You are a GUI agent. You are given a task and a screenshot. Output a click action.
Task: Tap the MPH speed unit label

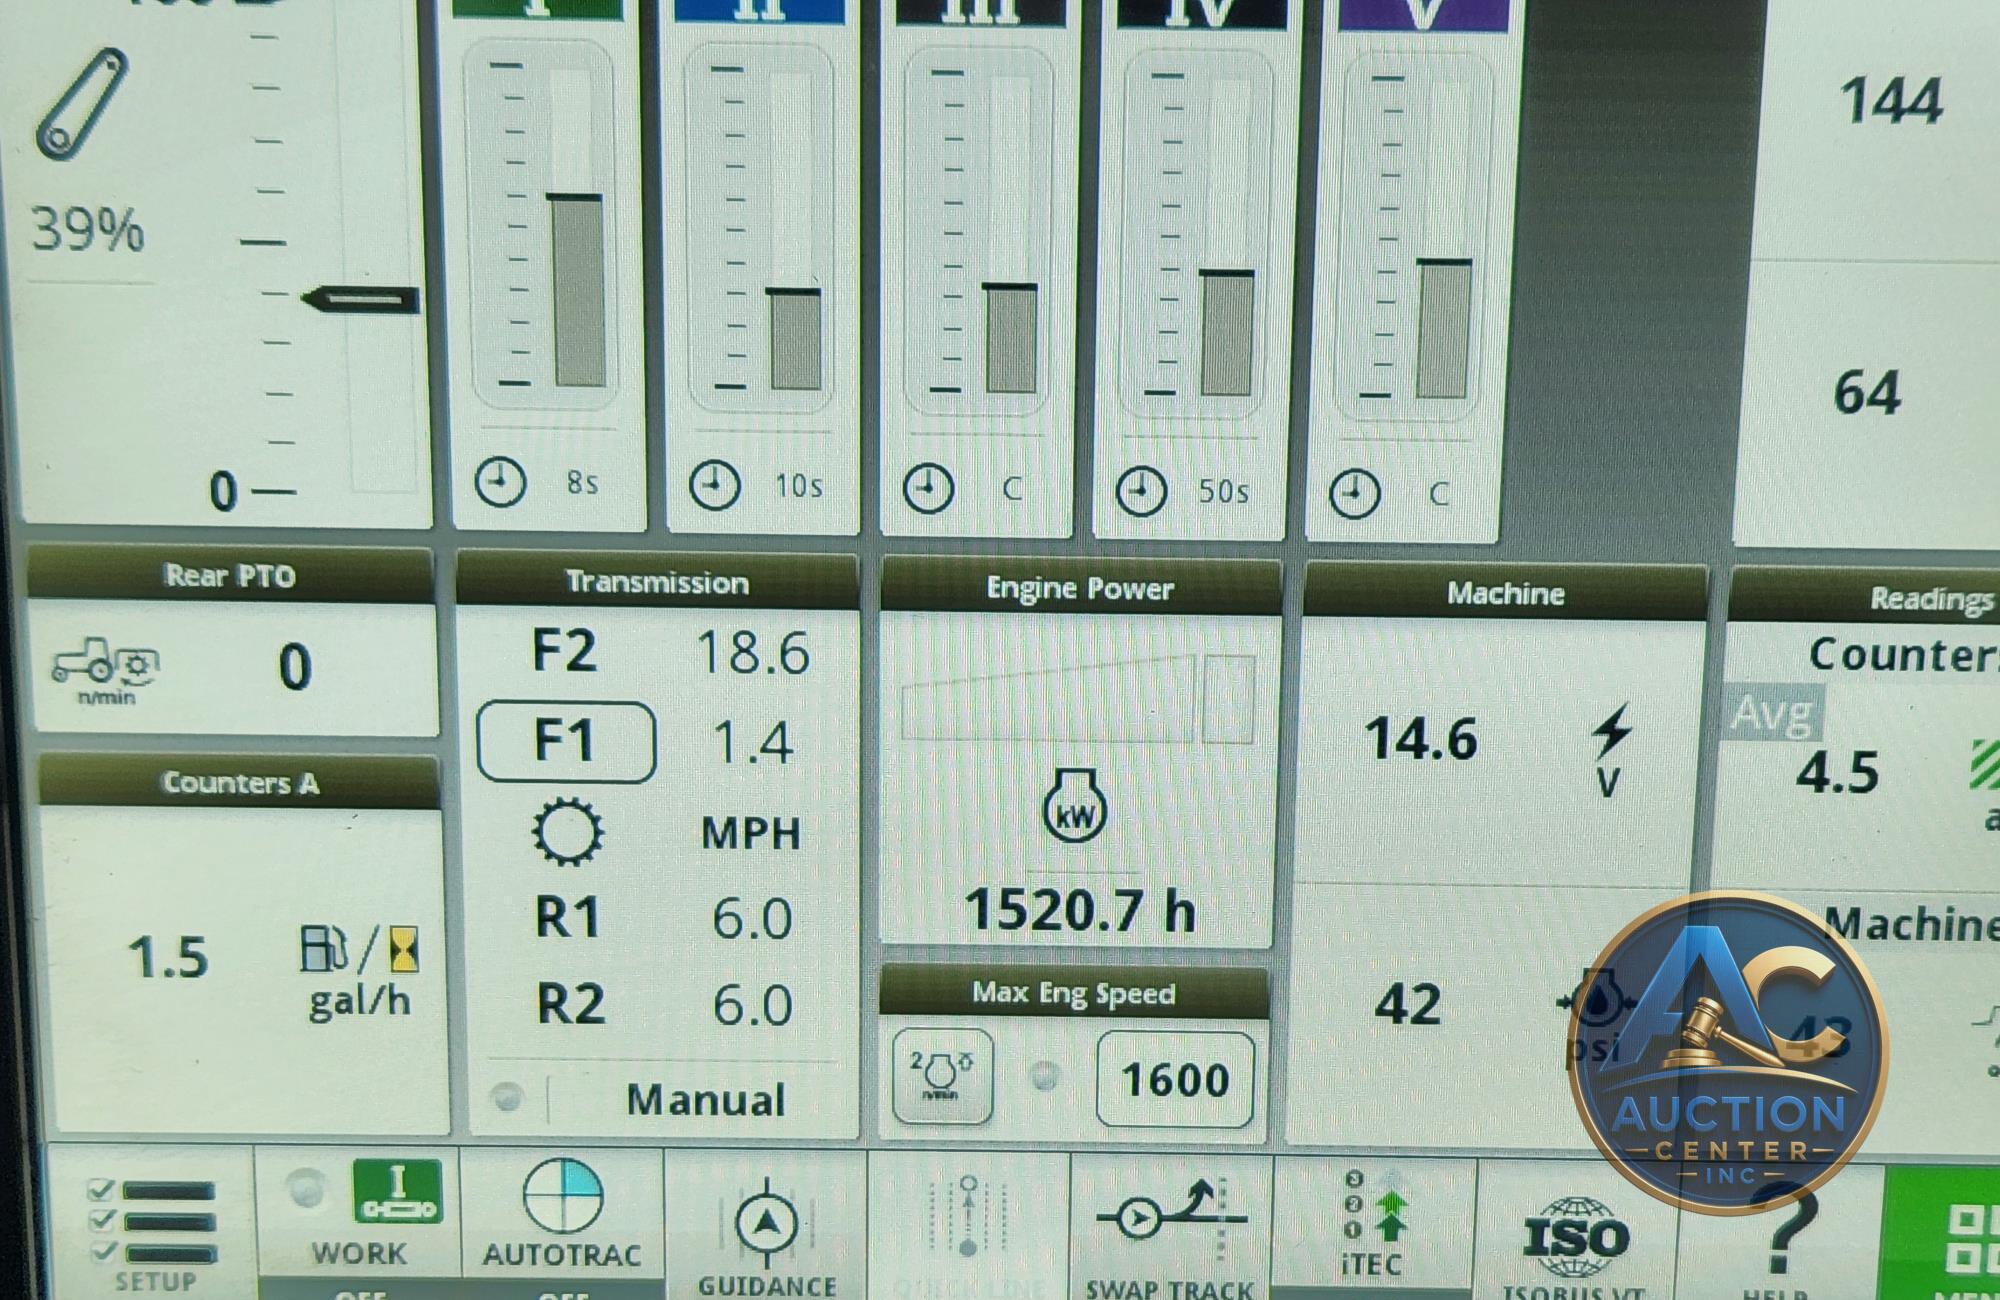tap(751, 832)
